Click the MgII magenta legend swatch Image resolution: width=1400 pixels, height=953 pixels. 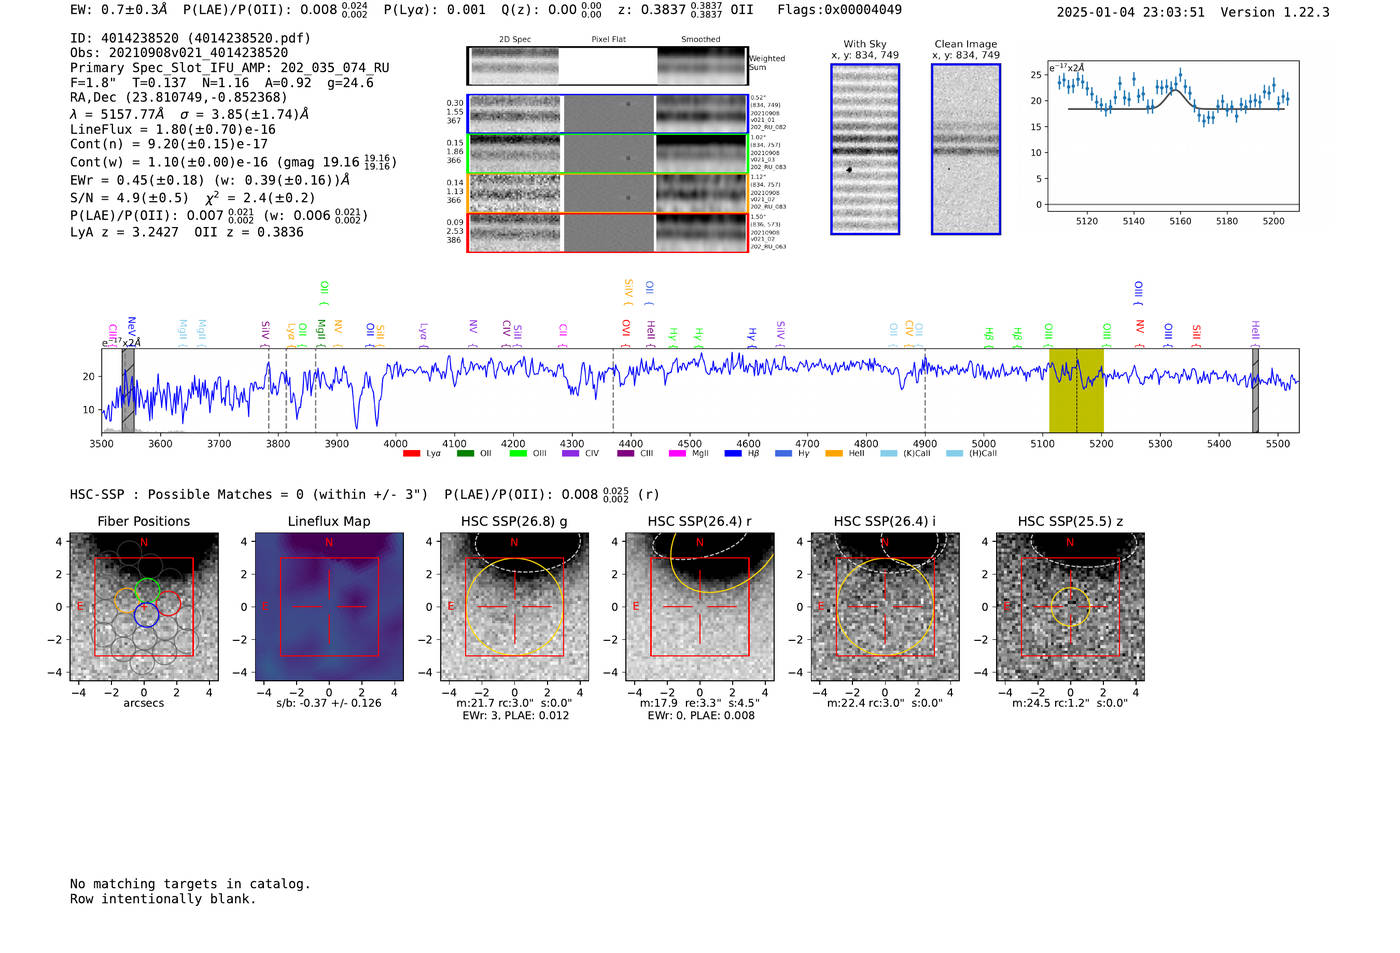point(677,454)
